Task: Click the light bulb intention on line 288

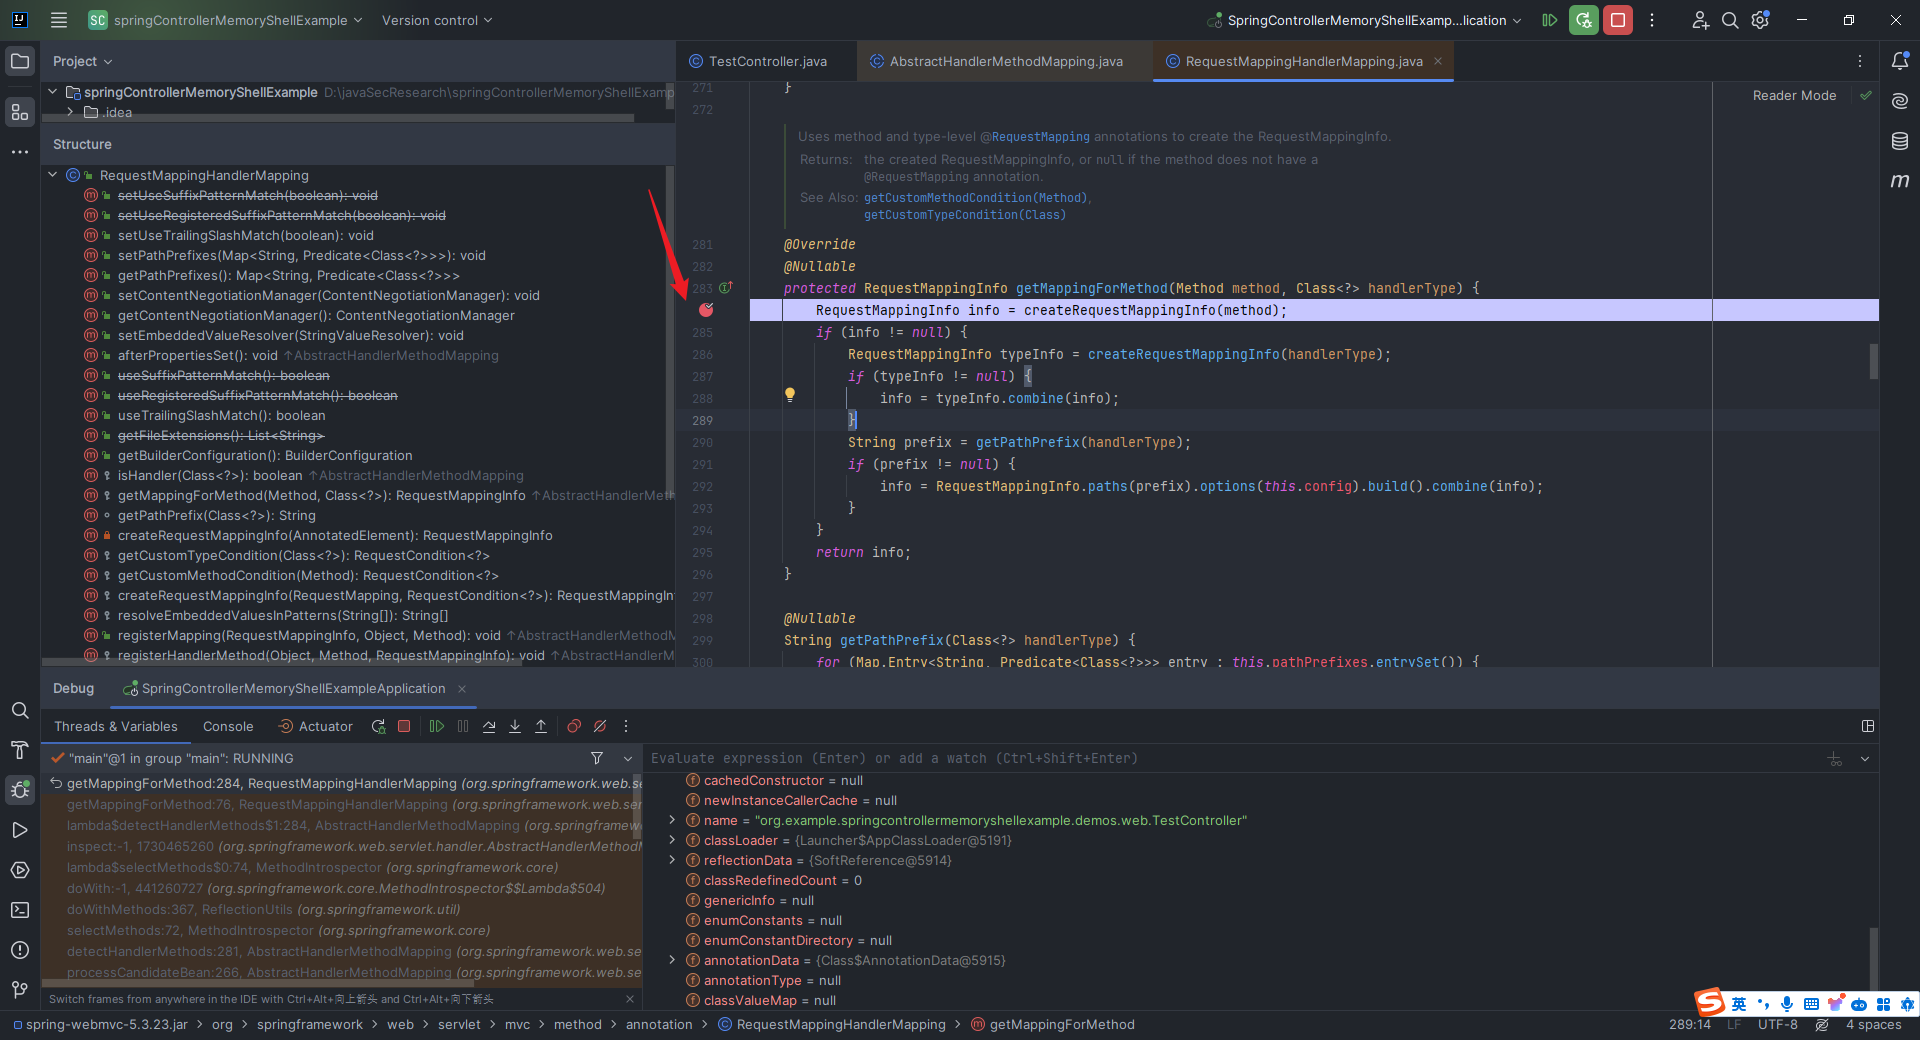Action: 790,395
